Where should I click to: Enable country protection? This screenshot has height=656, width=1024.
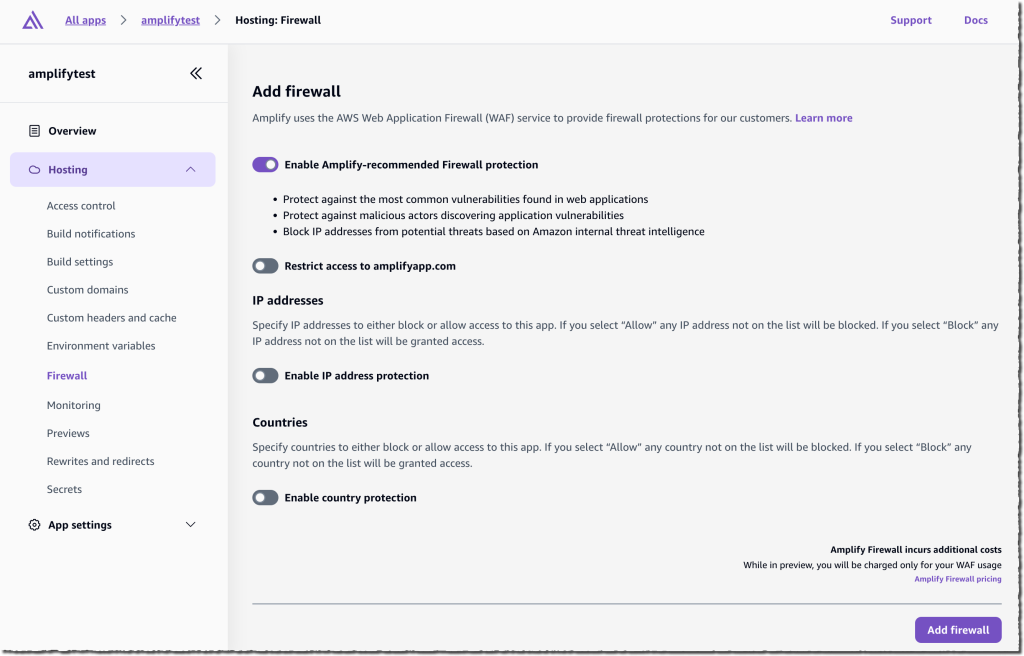[x=265, y=497]
